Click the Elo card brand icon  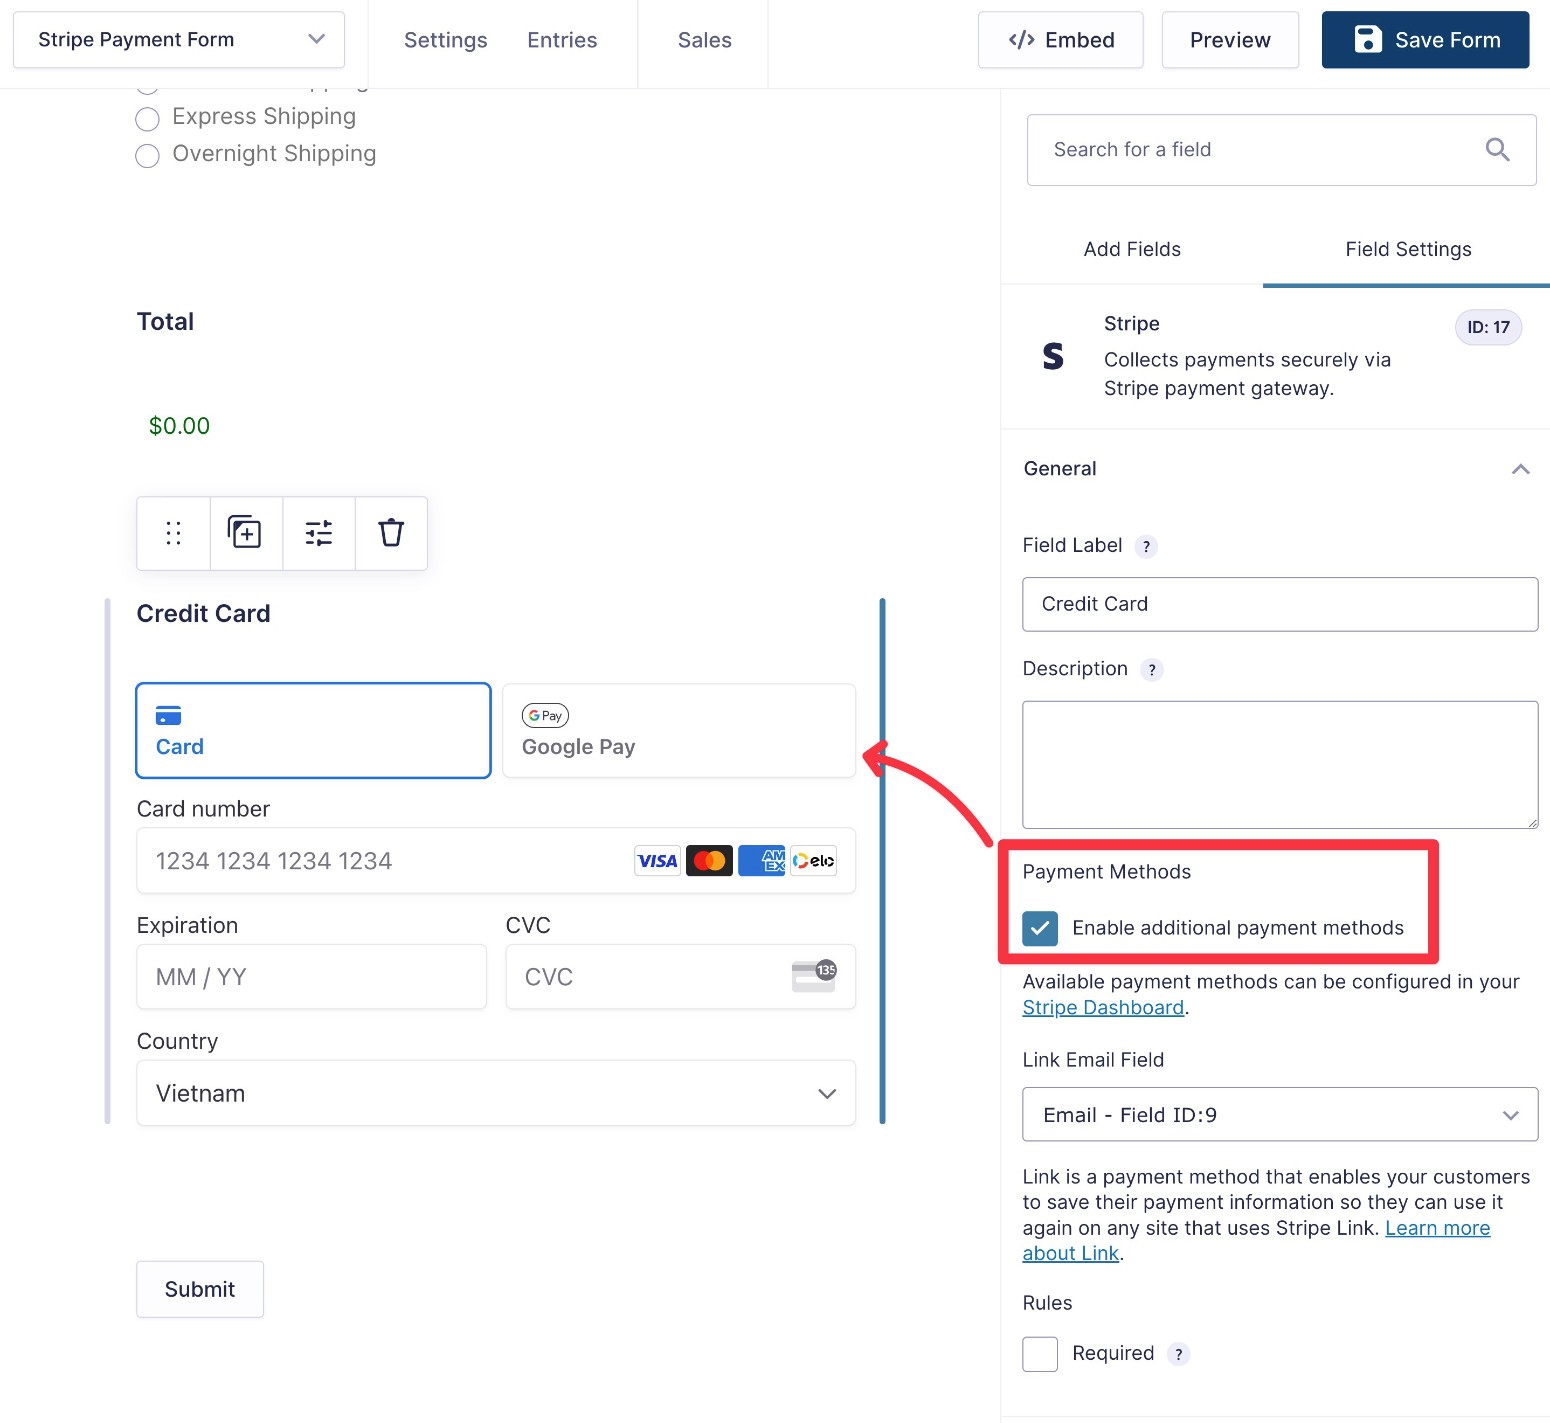click(x=813, y=861)
